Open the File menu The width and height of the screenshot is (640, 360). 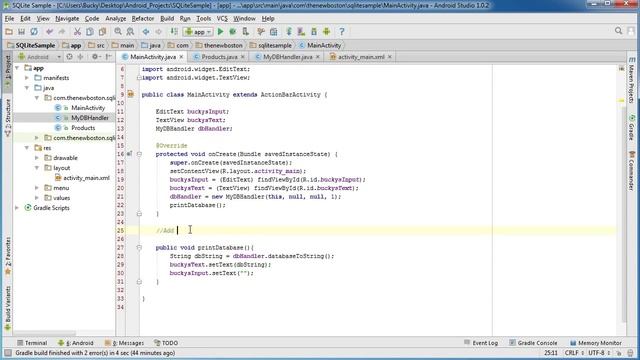[x=9, y=19]
